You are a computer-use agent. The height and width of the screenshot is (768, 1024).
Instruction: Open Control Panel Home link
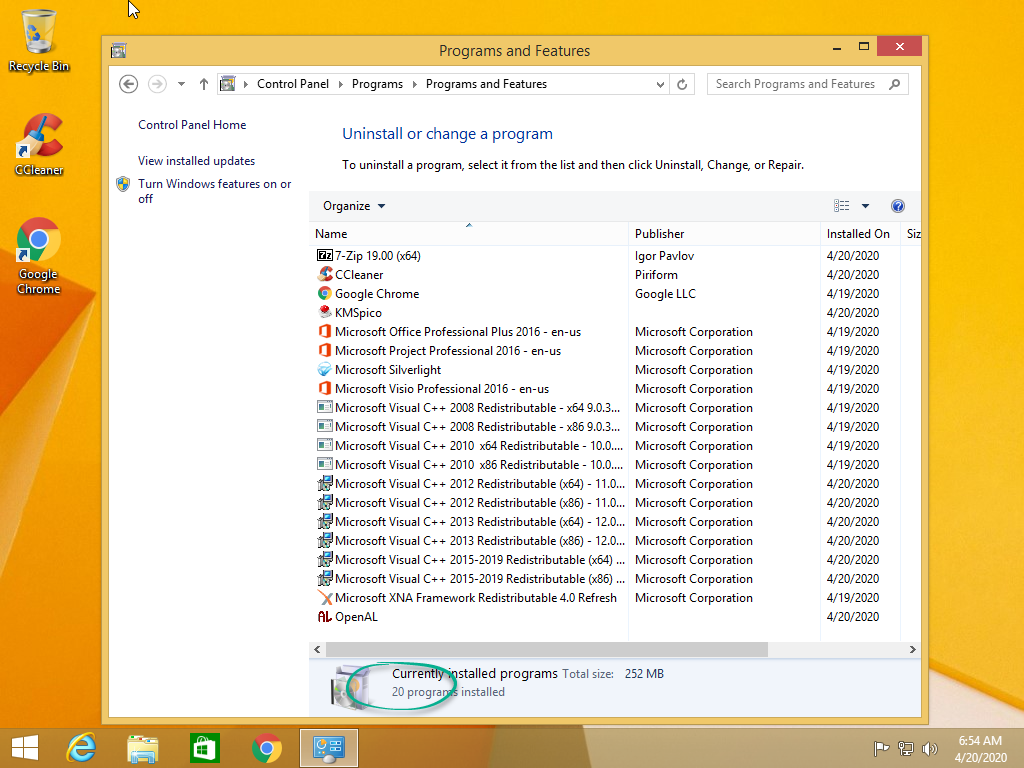(192, 125)
